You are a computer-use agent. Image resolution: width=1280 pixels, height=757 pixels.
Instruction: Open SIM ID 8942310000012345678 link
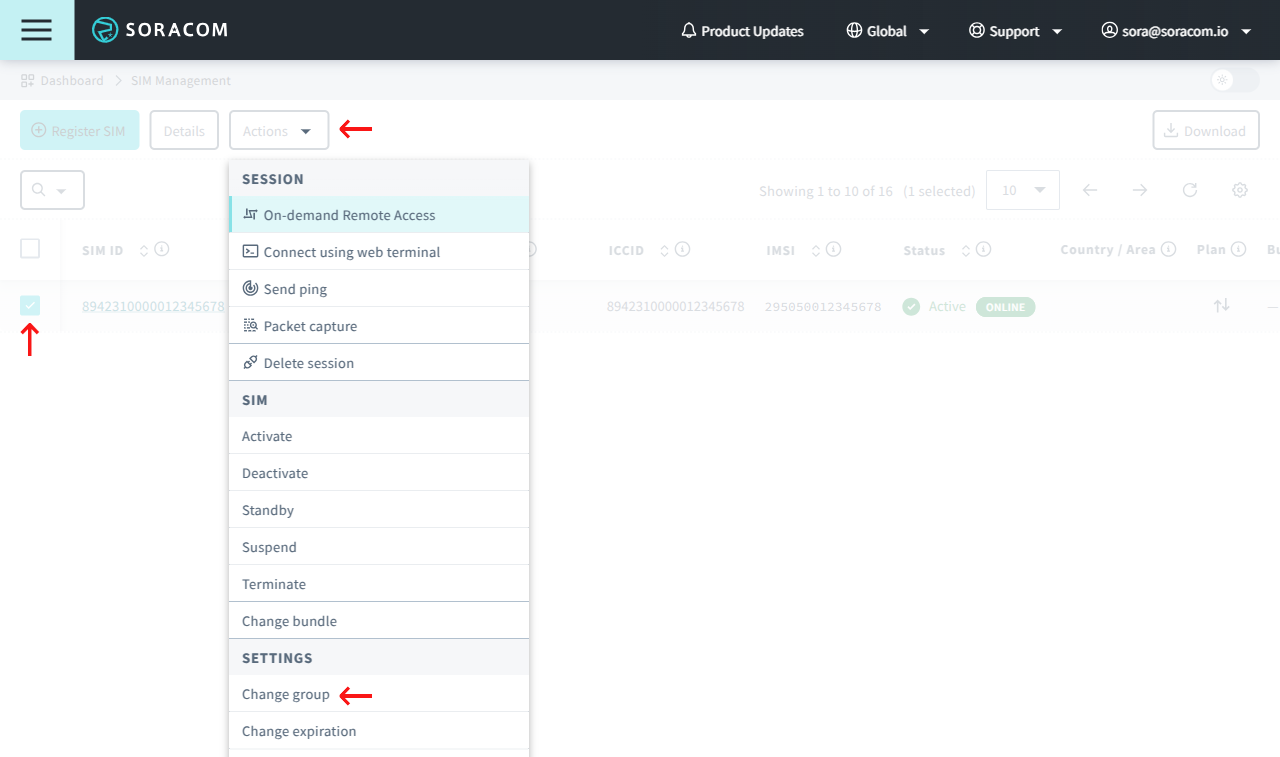pyautogui.click(x=153, y=306)
